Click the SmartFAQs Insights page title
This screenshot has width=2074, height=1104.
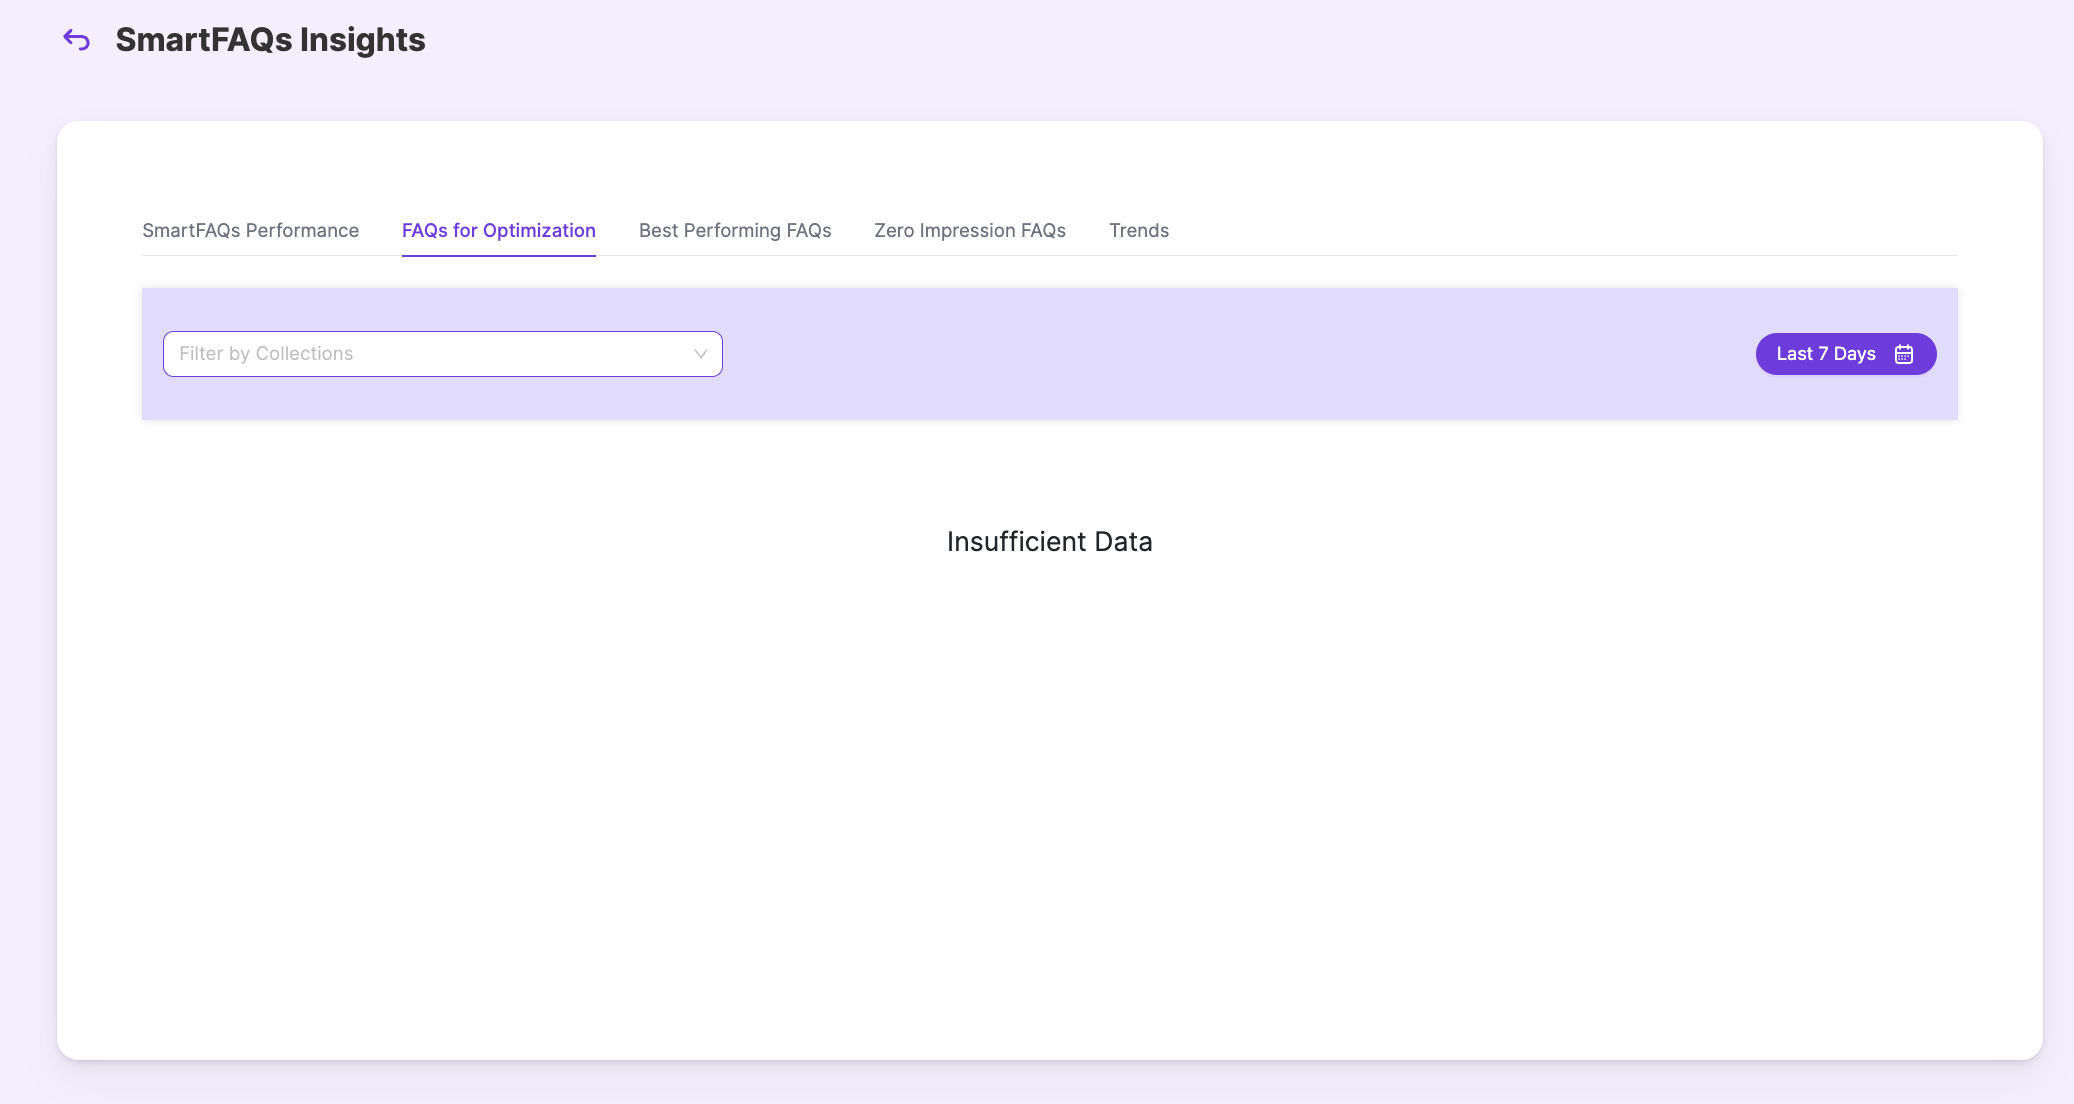tap(270, 40)
